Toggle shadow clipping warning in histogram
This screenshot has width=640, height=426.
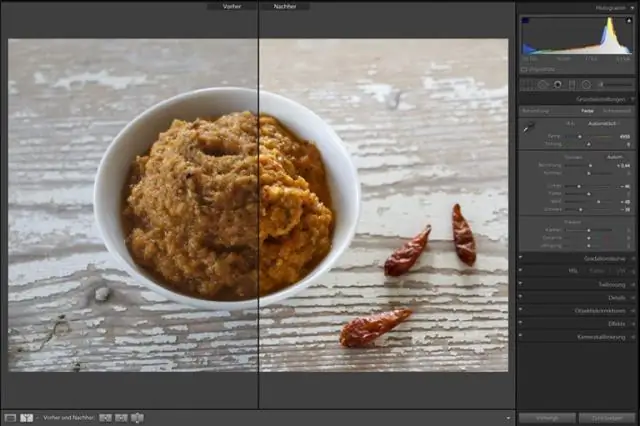pyautogui.click(x=524, y=20)
